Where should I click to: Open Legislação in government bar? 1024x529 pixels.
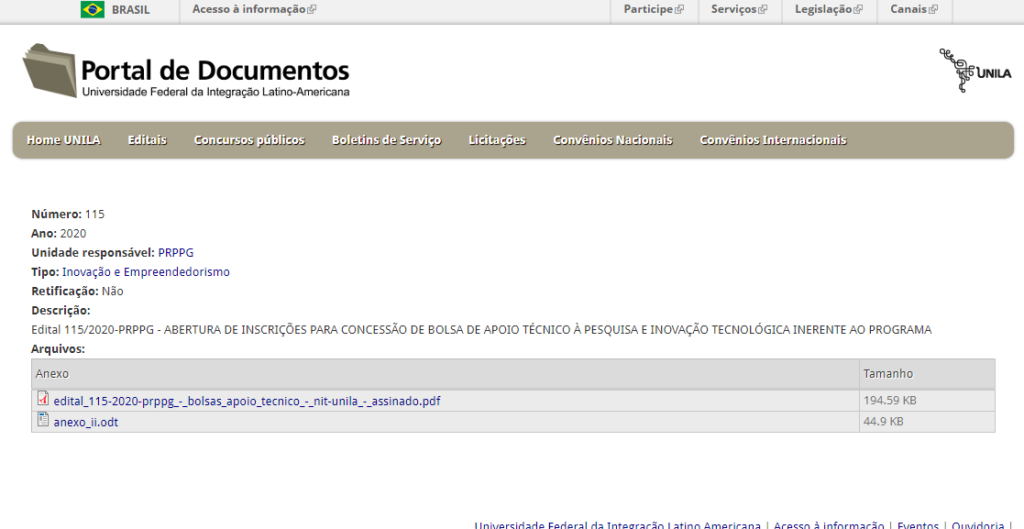(x=823, y=10)
